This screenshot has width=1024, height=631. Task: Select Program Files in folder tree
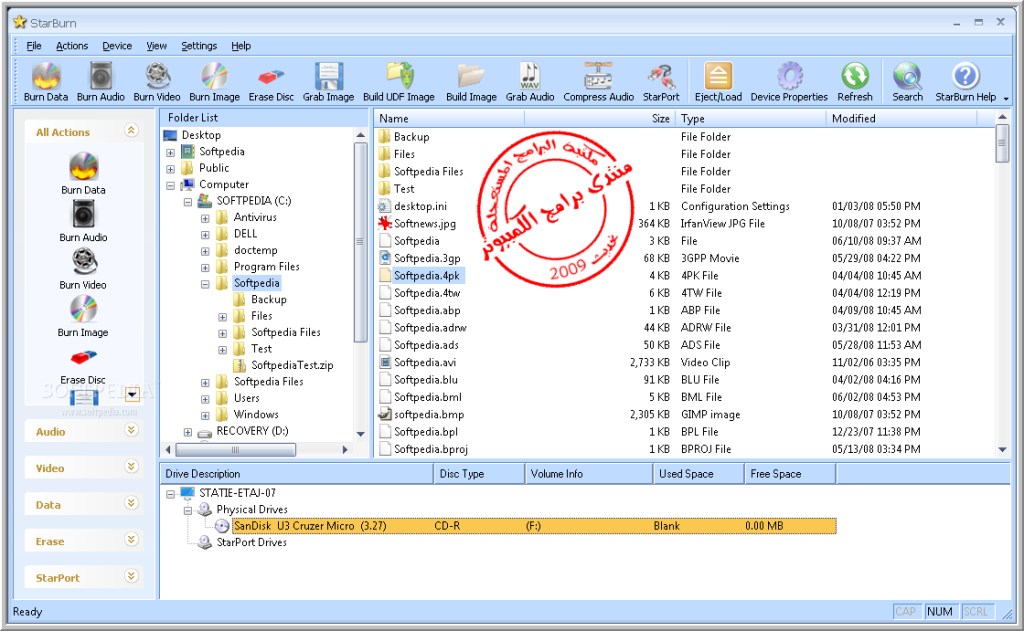[266, 267]
